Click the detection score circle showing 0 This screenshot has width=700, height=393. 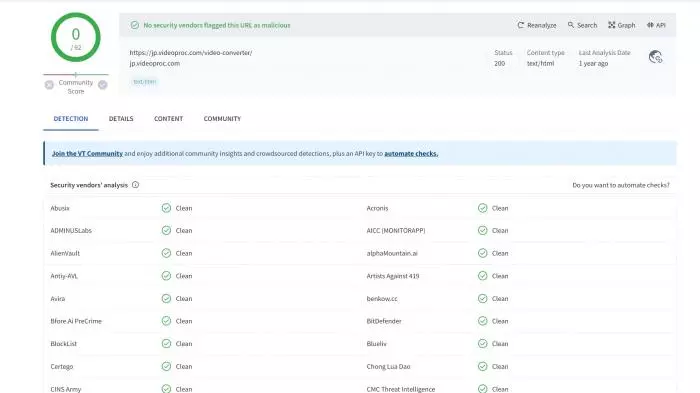75,37
